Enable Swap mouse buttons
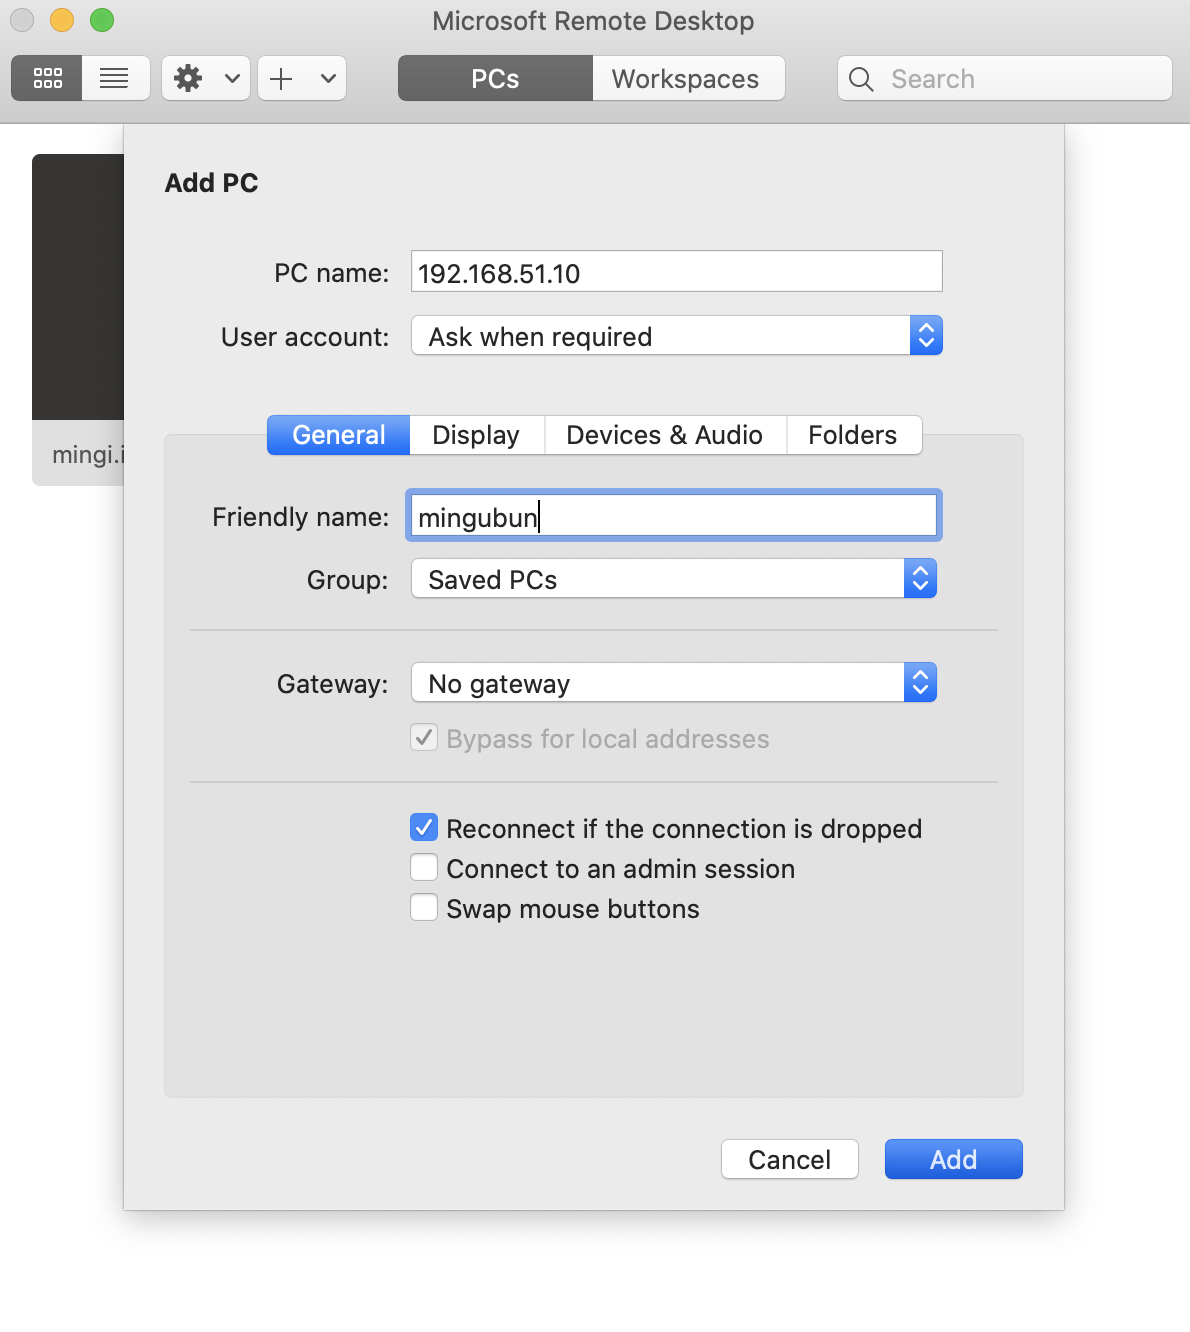 [x=424, y=907]
